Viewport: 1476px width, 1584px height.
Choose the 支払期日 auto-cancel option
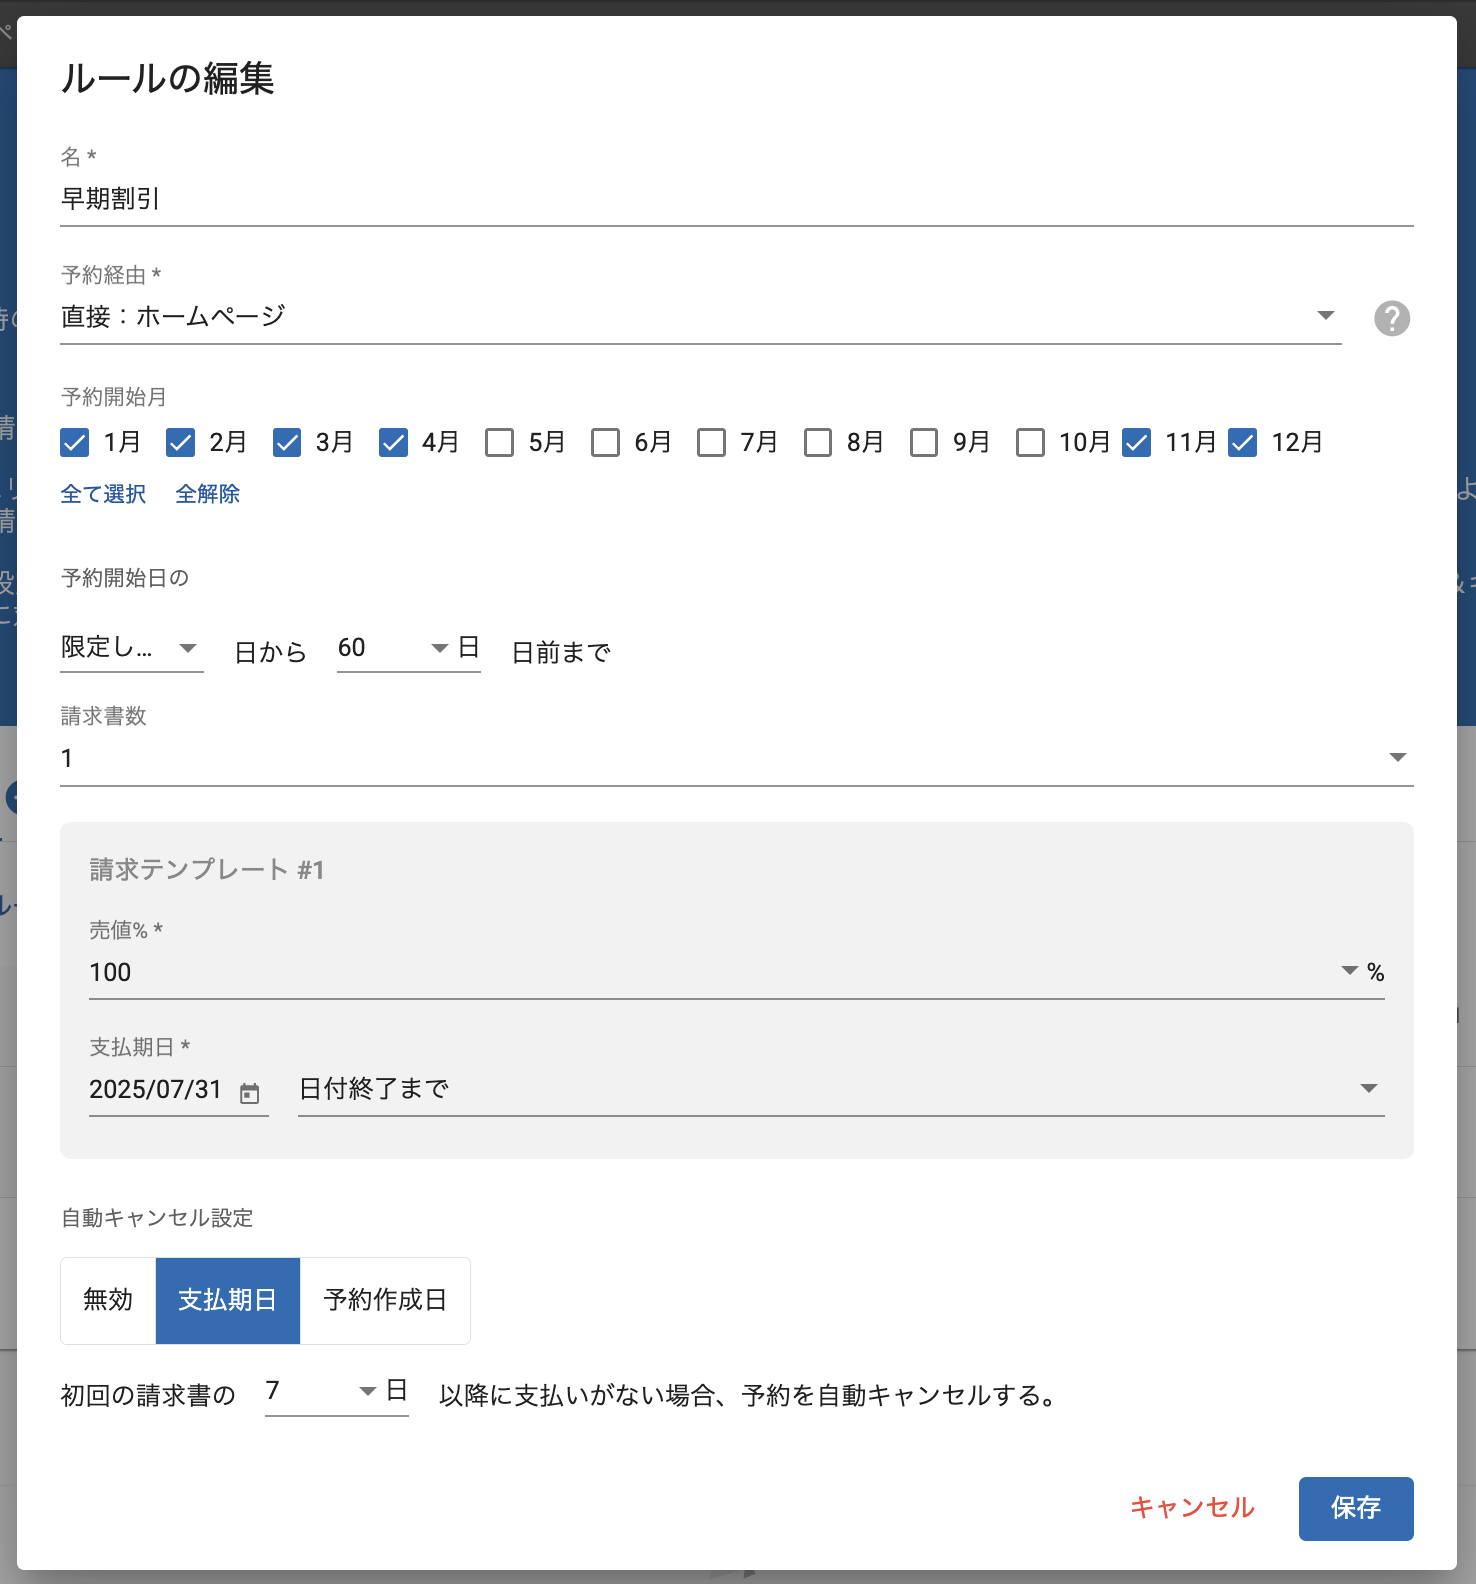tap(228, 1300)
